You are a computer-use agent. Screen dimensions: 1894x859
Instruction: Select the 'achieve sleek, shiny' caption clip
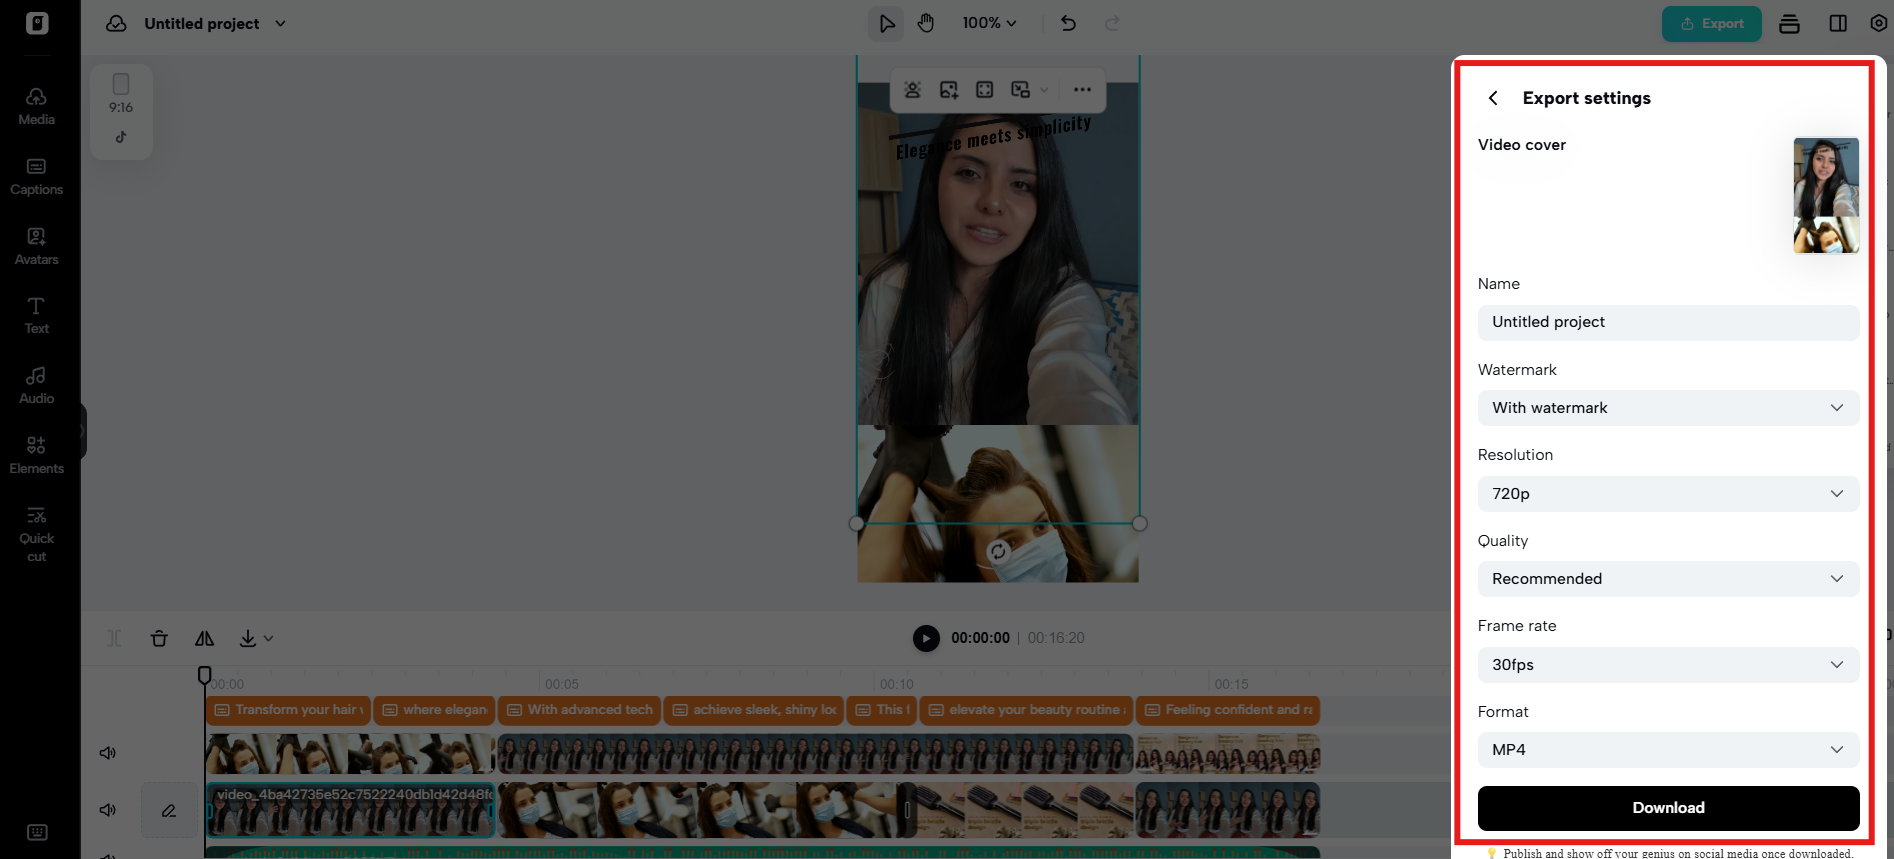pos(753,710)
